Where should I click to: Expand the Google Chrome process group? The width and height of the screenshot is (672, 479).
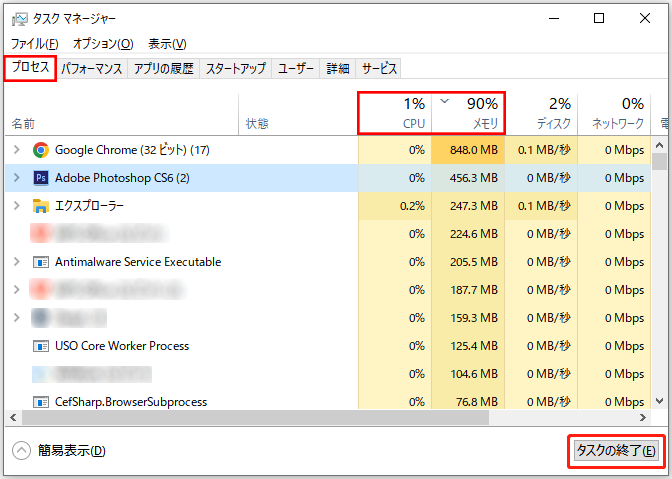click(17, 150)
